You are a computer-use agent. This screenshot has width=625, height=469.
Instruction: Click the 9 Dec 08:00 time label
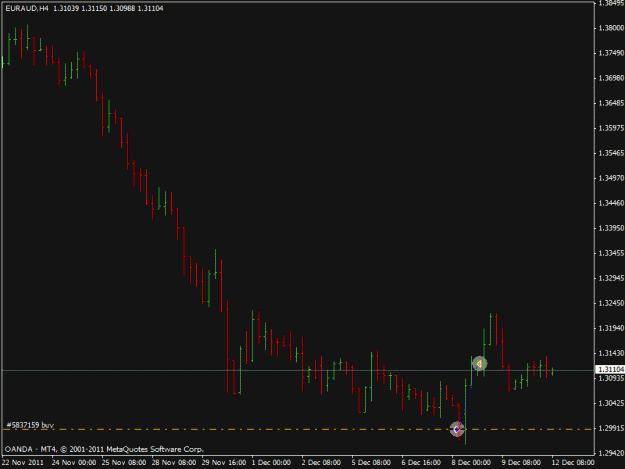pos(521,463)
